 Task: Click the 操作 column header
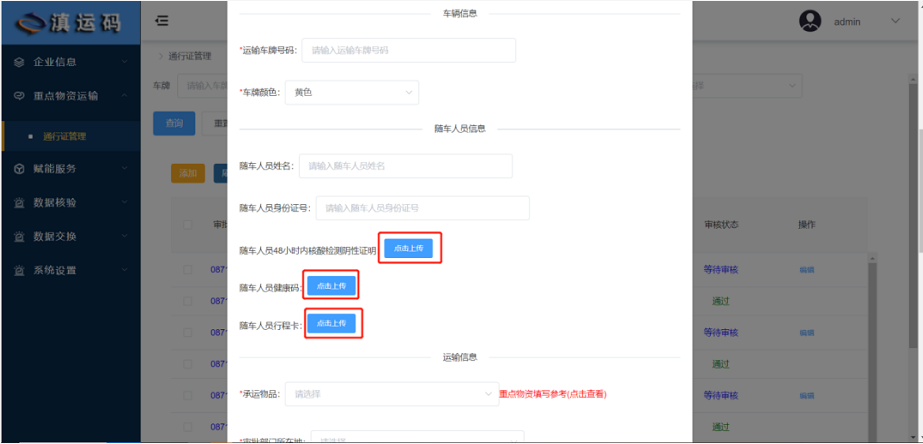pyautogui.click(x=806, y=225)
